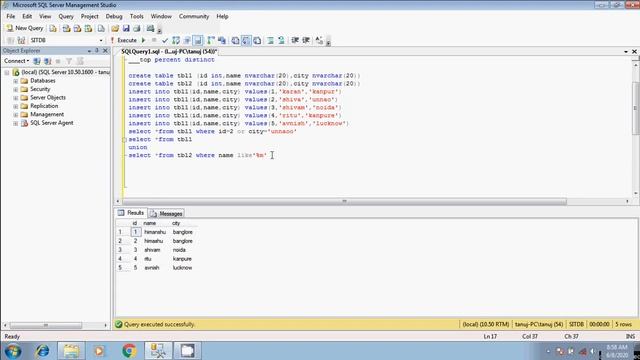Select the SQL Server Agent node
The height and width of the screenshot is (360, 640).
click(51, 123)
